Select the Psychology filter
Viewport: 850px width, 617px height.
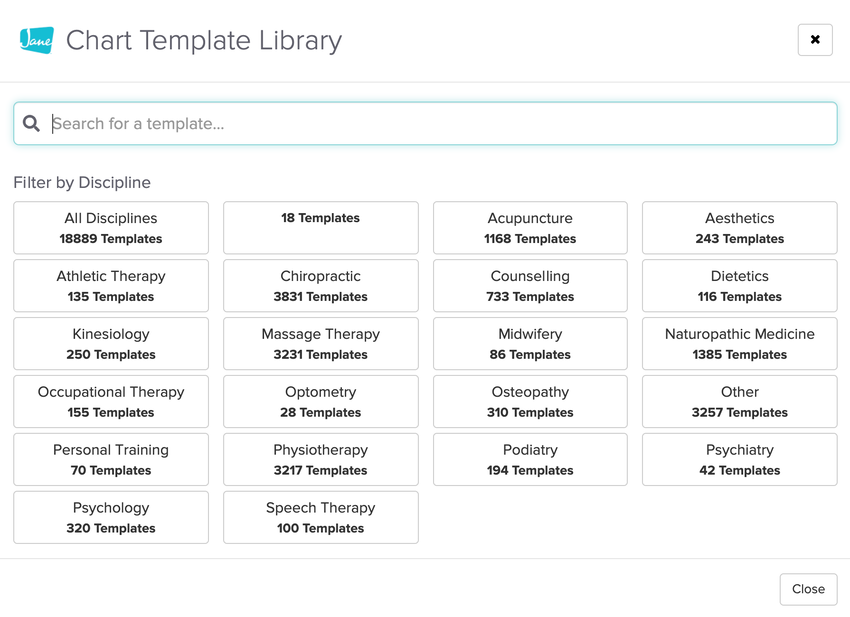111,518
